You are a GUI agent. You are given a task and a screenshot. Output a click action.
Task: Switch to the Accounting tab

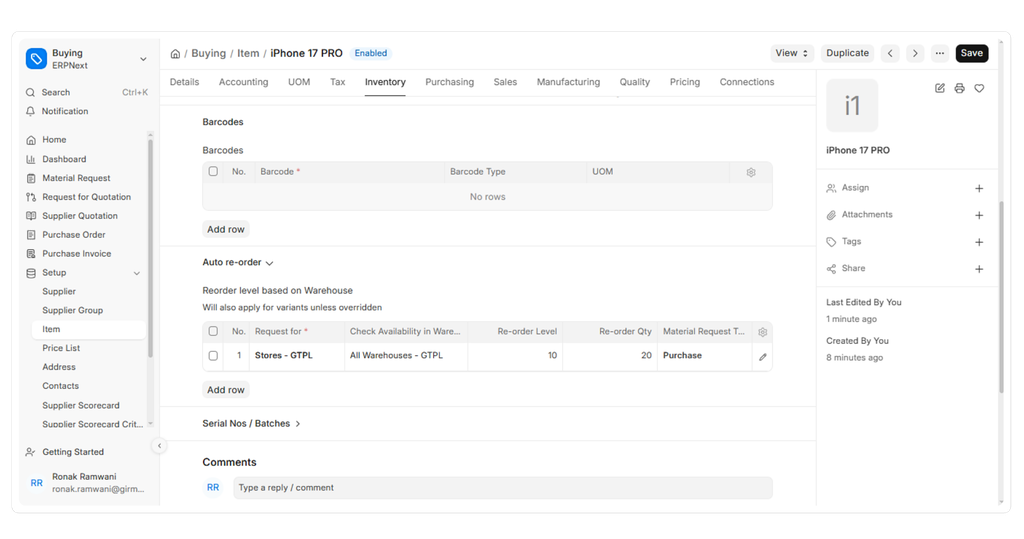click(244, 82)
